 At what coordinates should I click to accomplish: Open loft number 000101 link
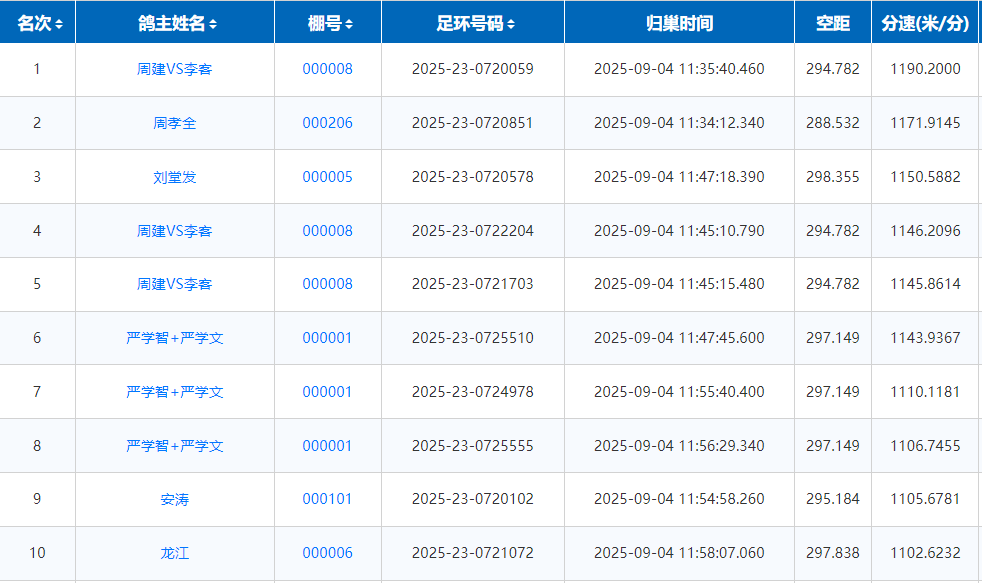coord(327,499)
